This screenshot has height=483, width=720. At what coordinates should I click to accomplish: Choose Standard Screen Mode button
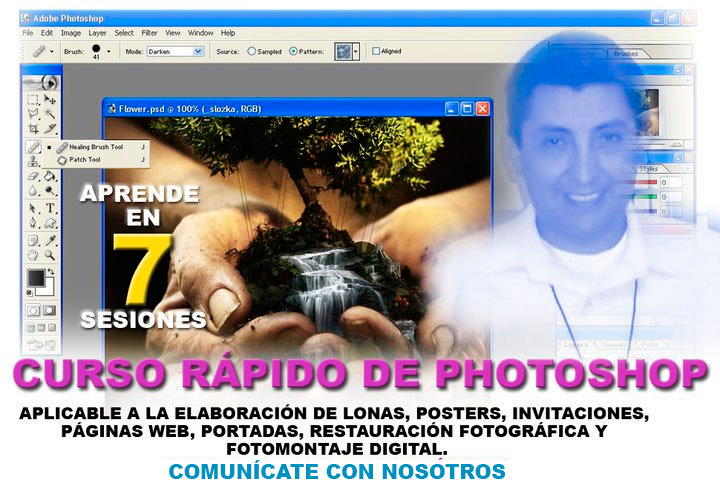click(31, 328)
